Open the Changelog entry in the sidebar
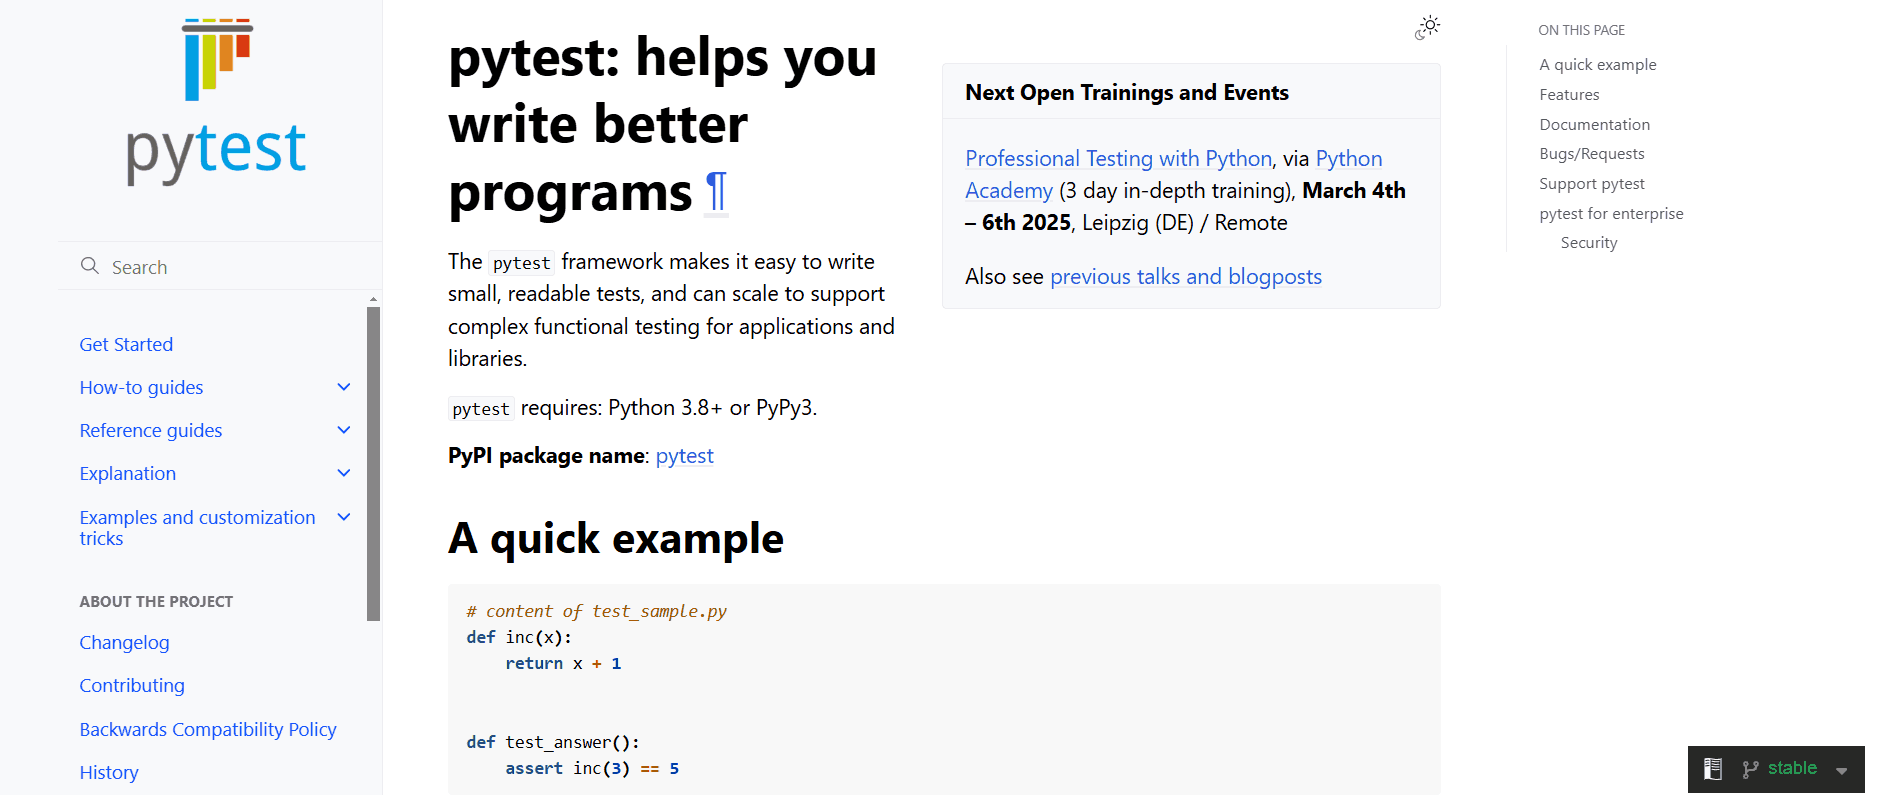The width and height of the screenshot is (1881, 795). pos(124,642)
